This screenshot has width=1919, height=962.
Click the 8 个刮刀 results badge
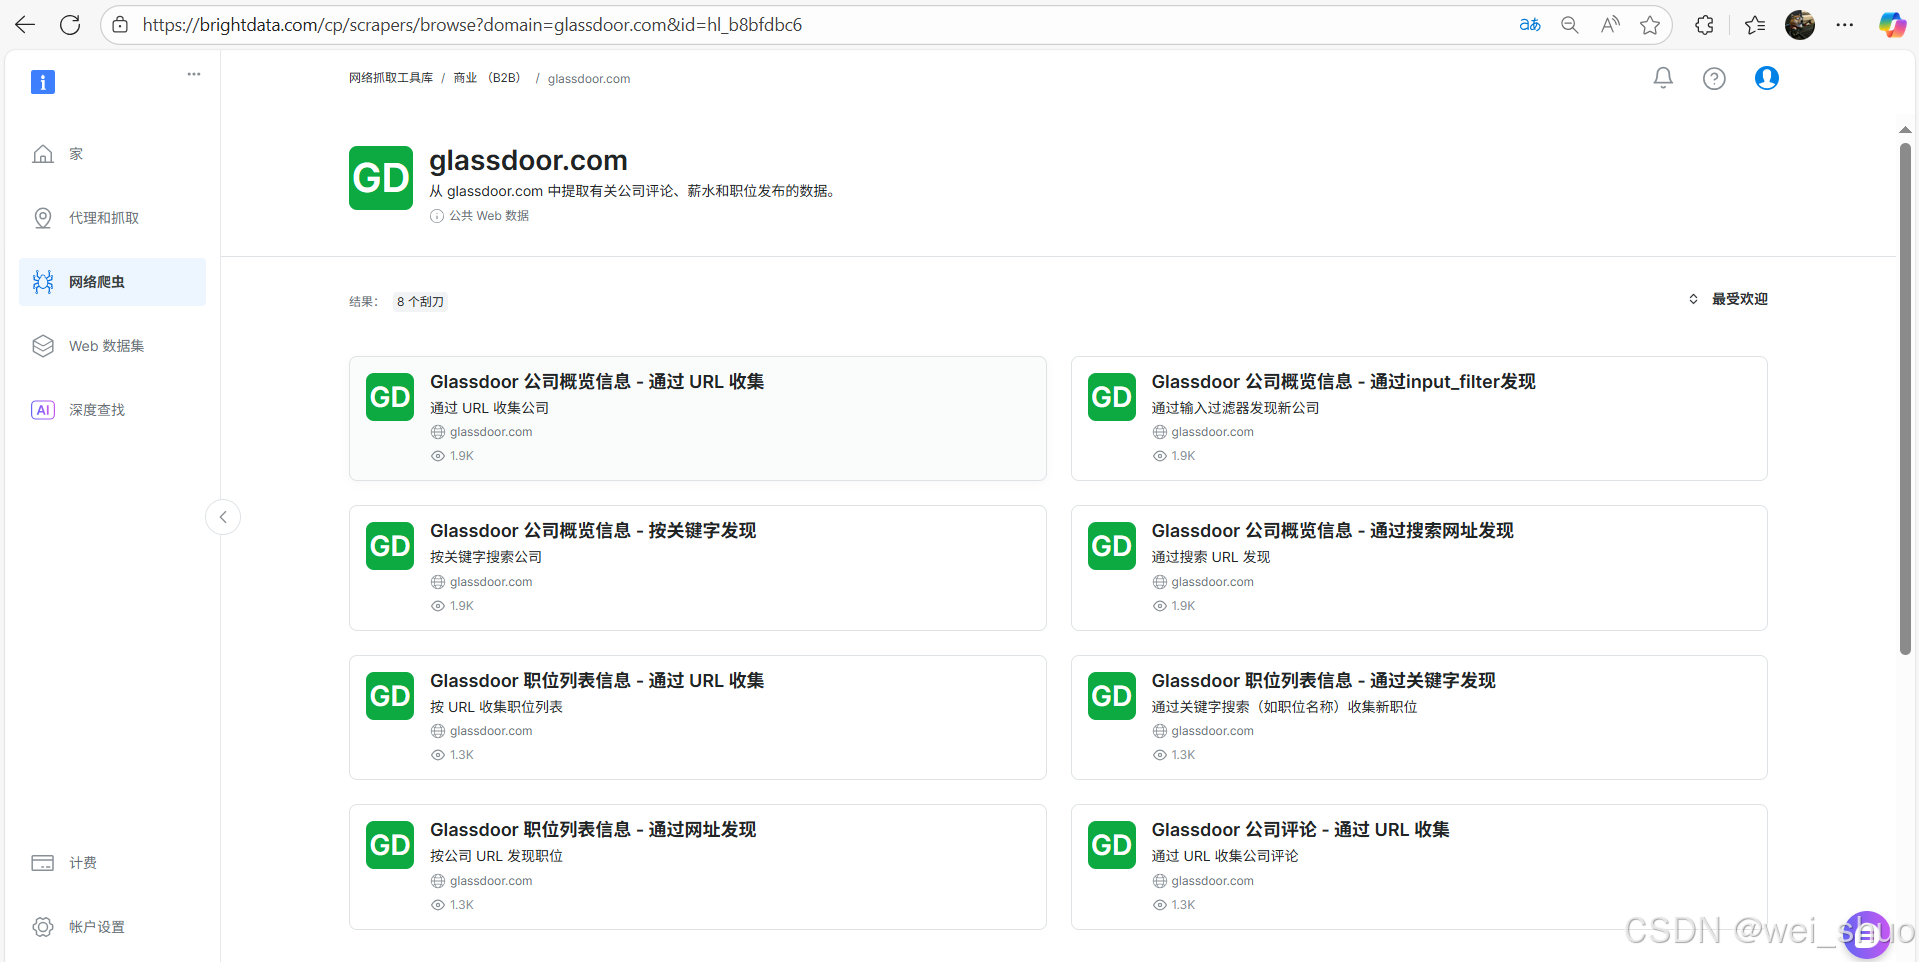420,302
